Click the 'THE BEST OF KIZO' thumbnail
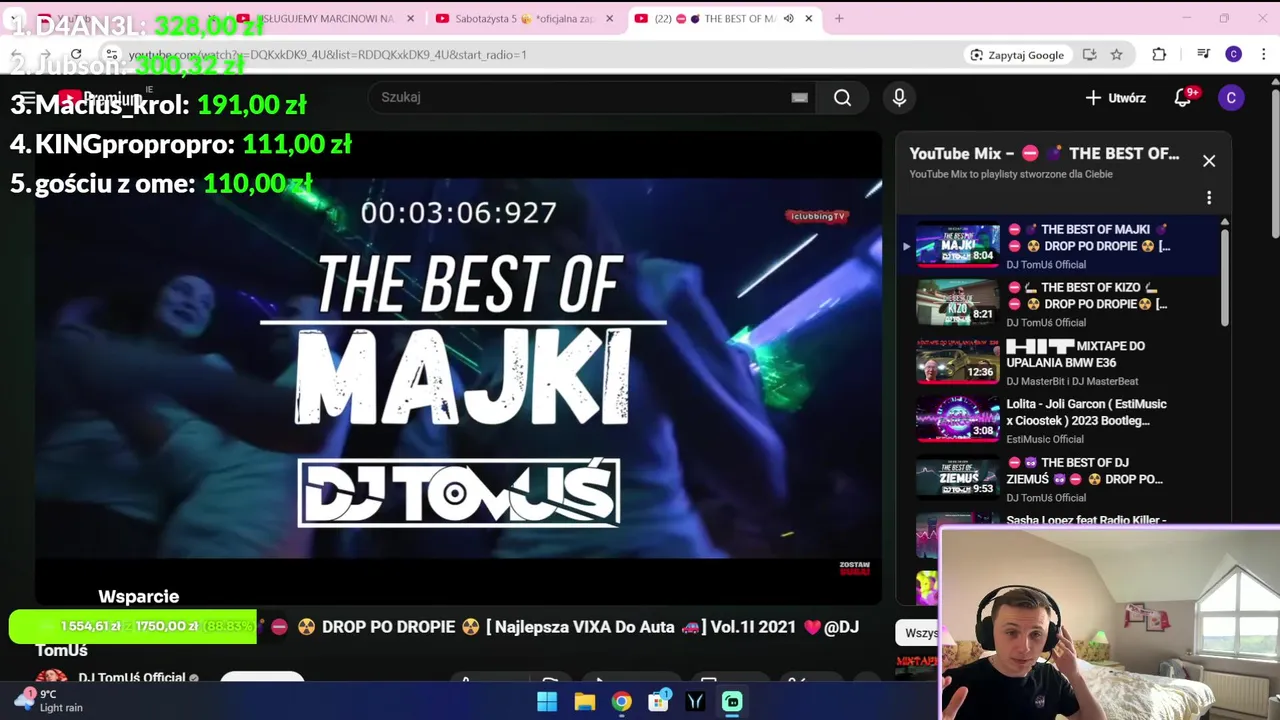 [958, 303]
